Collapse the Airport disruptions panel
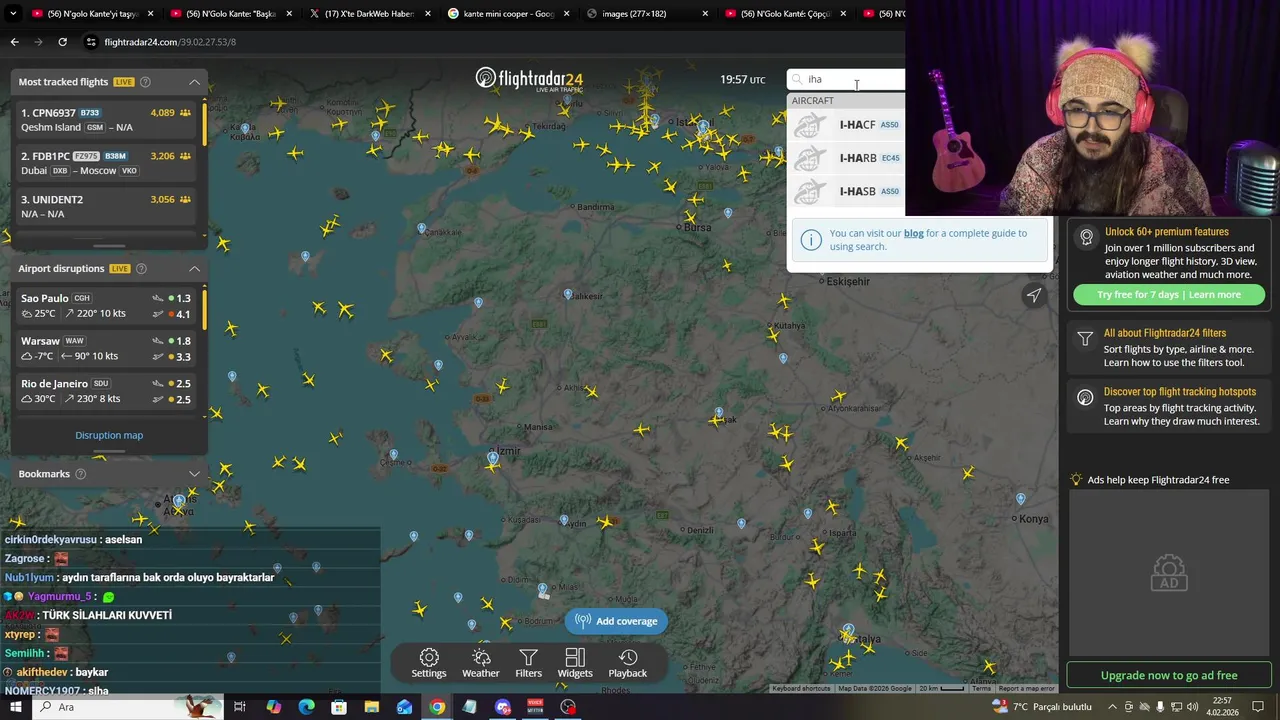1280x720 pixels. (194, 268)
